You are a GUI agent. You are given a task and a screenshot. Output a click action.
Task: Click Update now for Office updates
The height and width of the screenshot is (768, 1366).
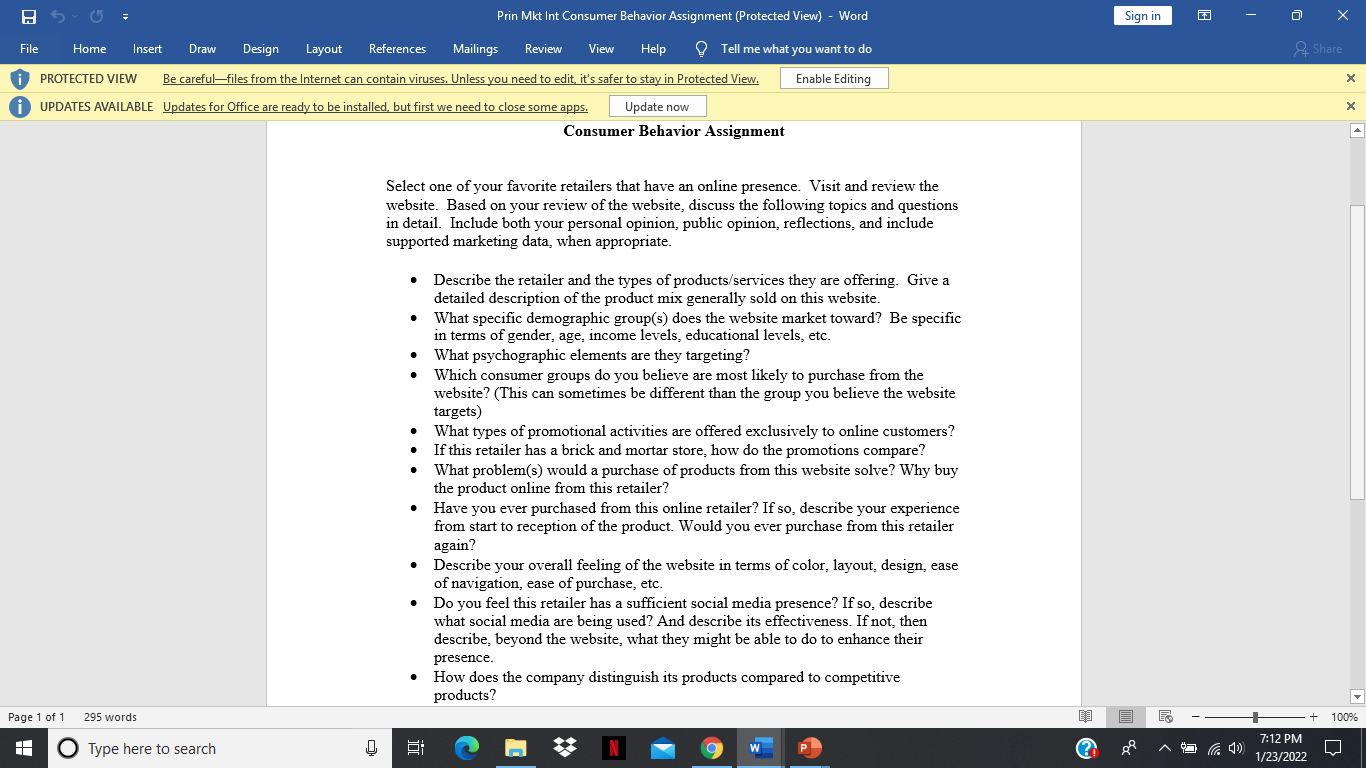point(657,105)
